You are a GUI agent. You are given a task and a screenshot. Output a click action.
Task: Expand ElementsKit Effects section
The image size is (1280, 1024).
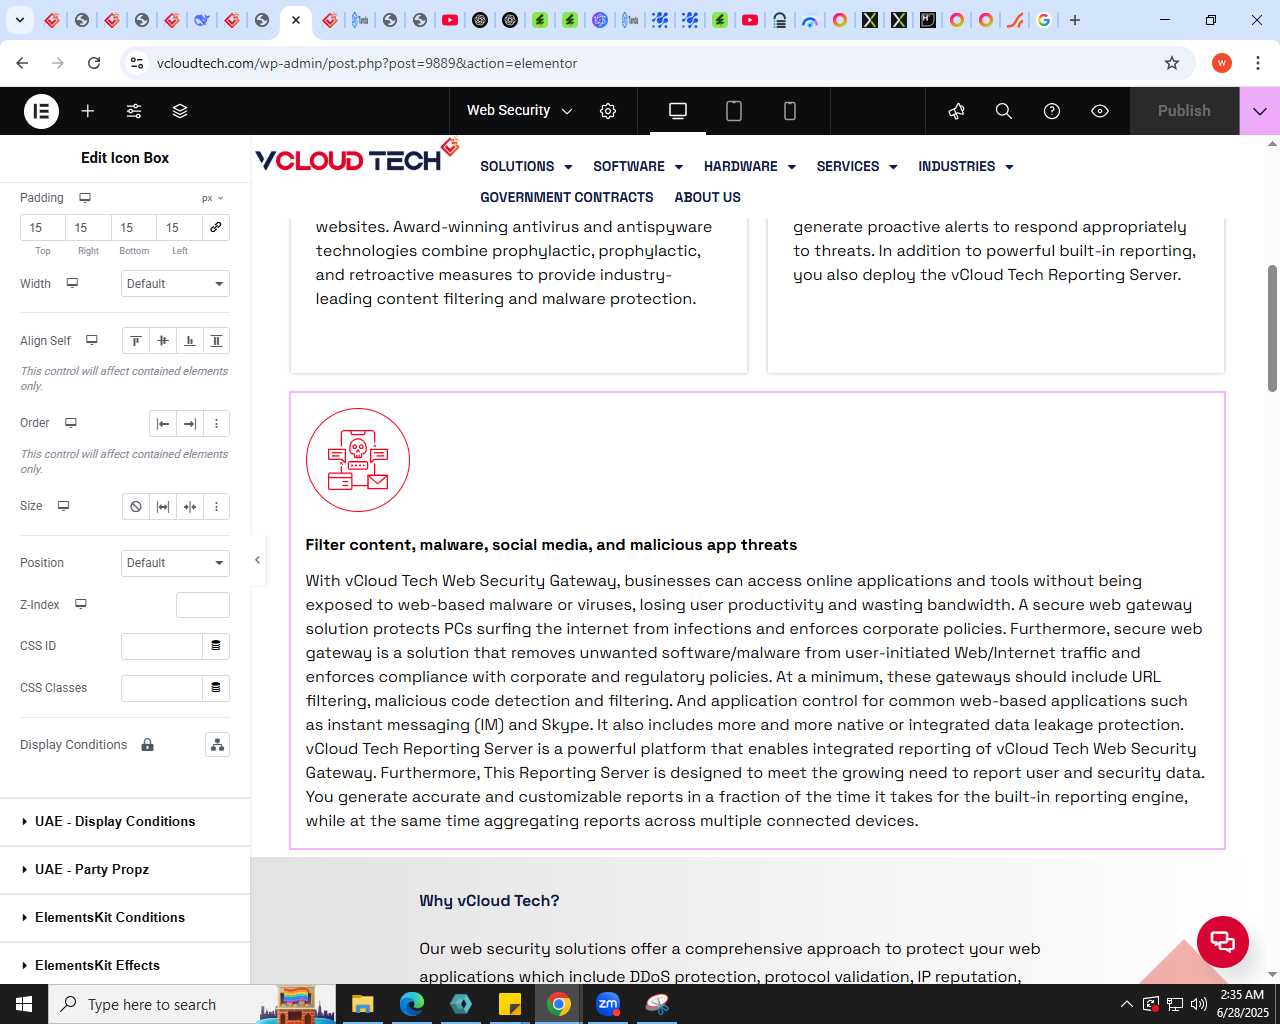coord(125,964)
